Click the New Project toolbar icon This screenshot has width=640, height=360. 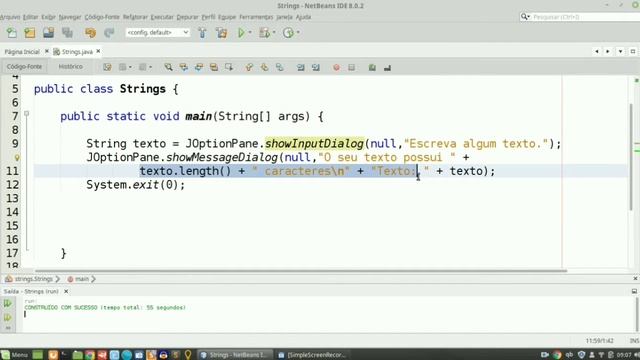tap(30, 33)
